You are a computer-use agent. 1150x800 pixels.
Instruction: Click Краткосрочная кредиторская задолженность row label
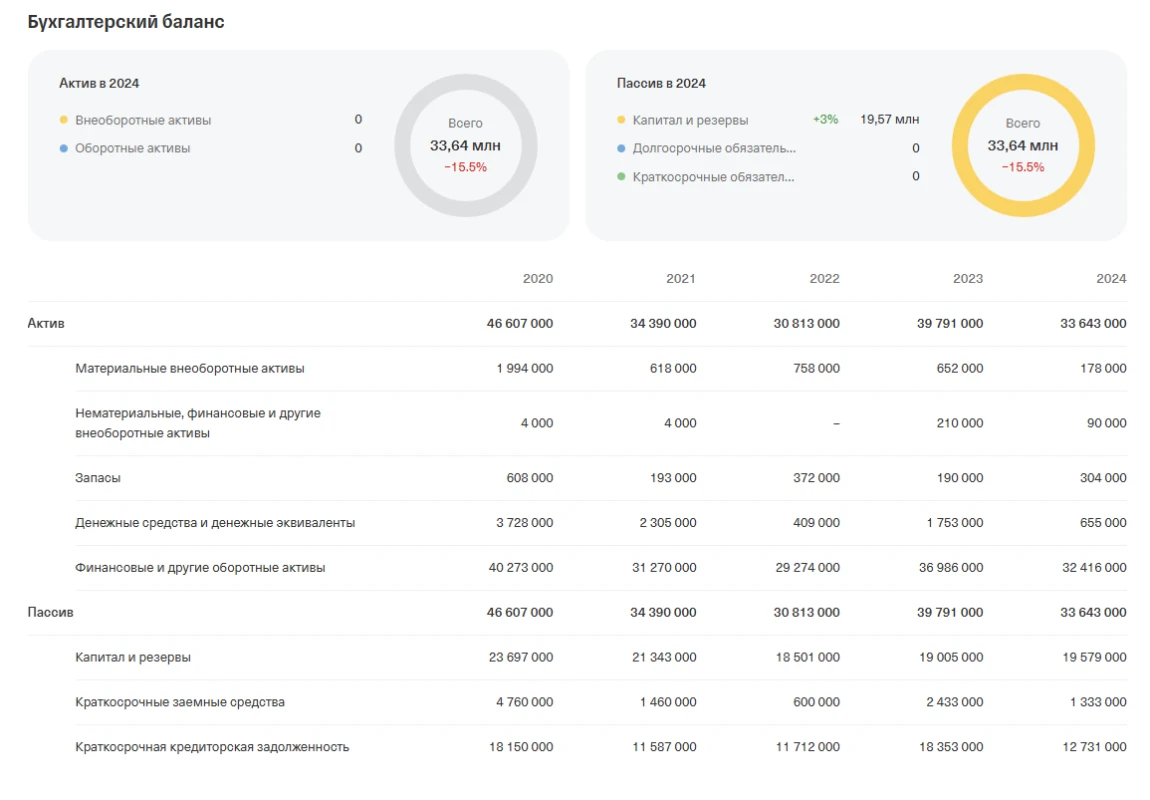click(211, 747)
